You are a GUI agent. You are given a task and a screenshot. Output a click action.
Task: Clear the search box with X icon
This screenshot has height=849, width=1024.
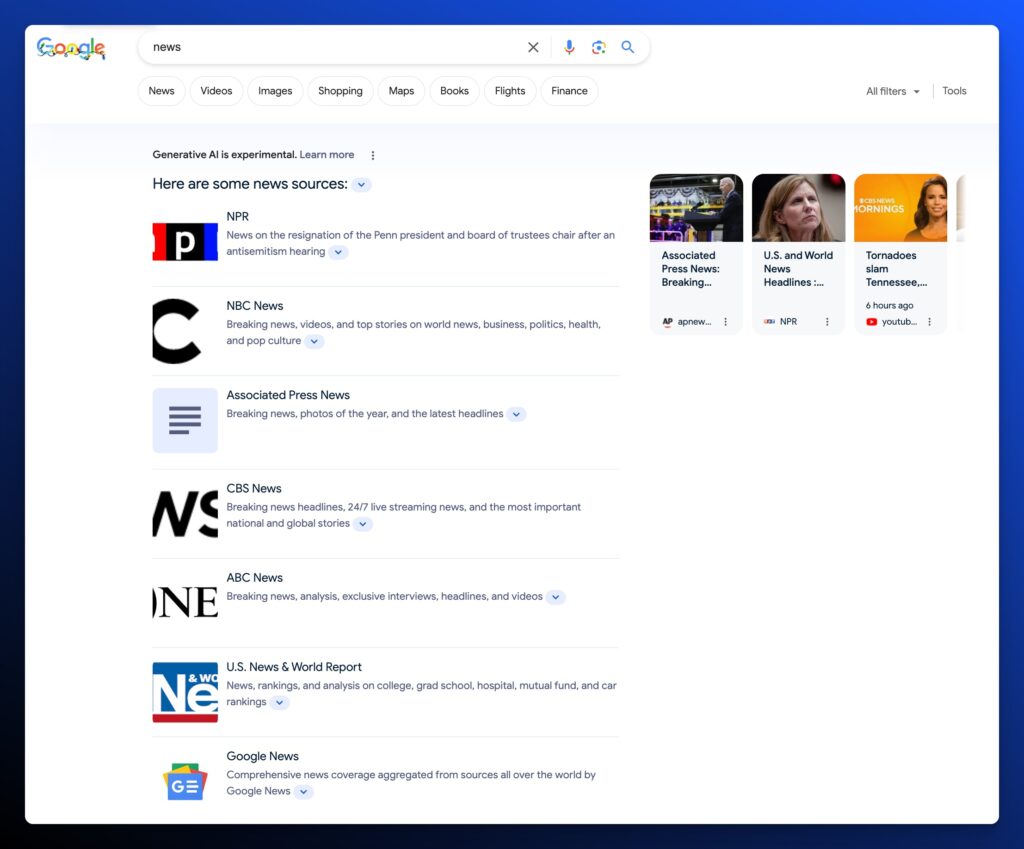click(533, 47)
